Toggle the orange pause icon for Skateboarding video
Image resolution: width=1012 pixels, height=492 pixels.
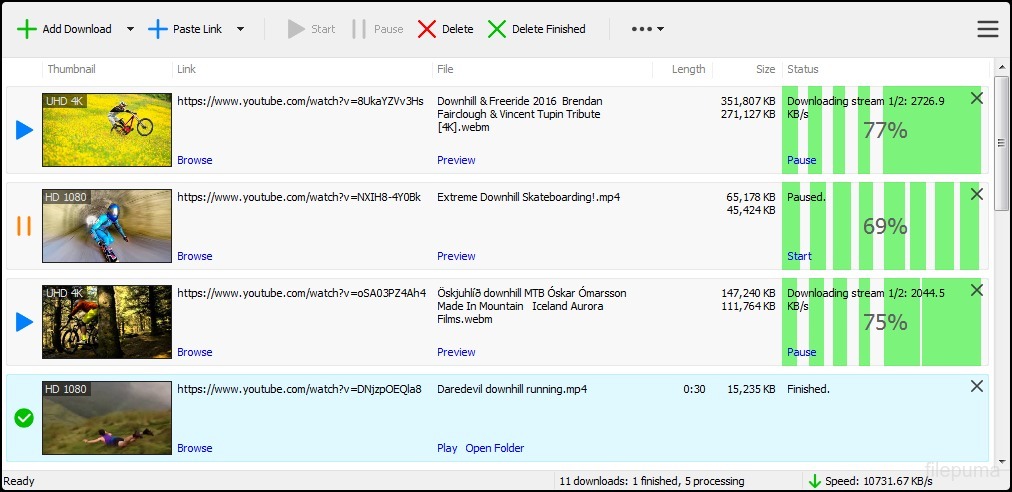pyautogui.click(x=24, y=226)
